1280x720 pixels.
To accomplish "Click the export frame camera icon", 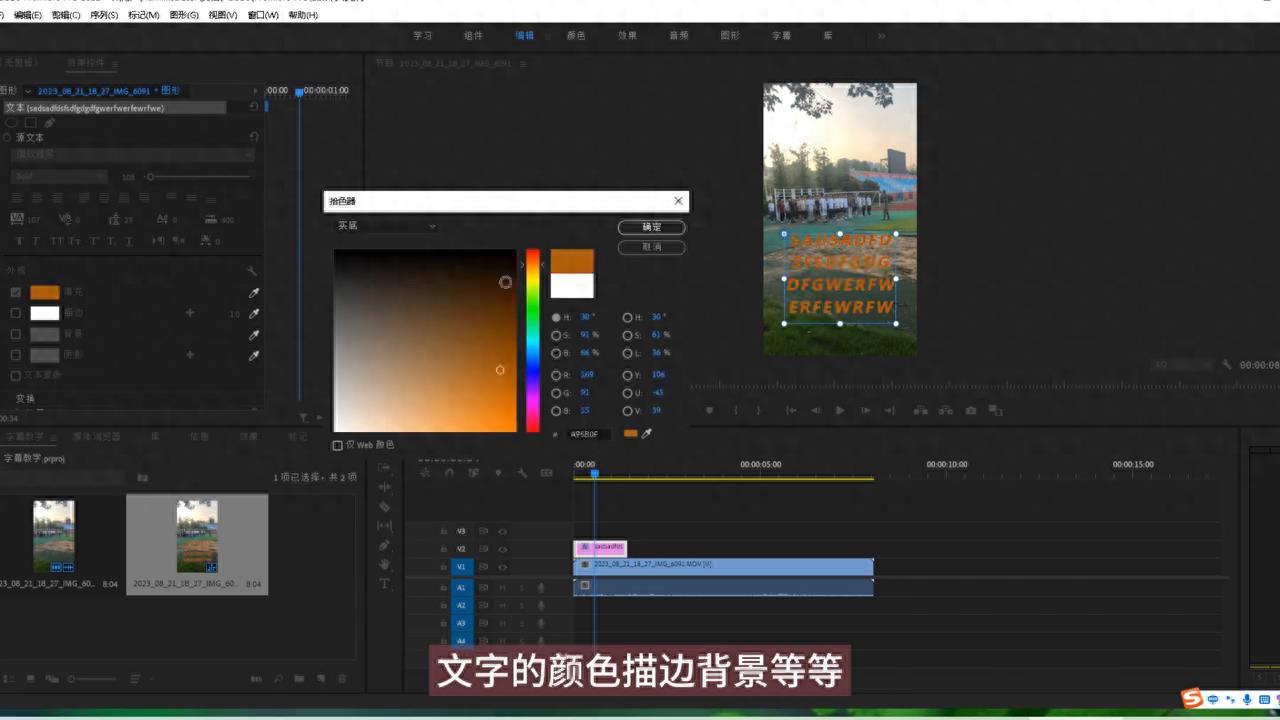I will point(970,410).
